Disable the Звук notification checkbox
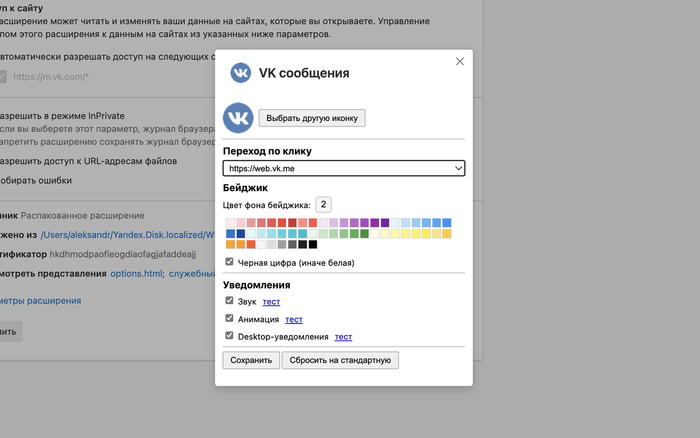The height and width of the screenshot is (438, 700). tap(230, 300)
